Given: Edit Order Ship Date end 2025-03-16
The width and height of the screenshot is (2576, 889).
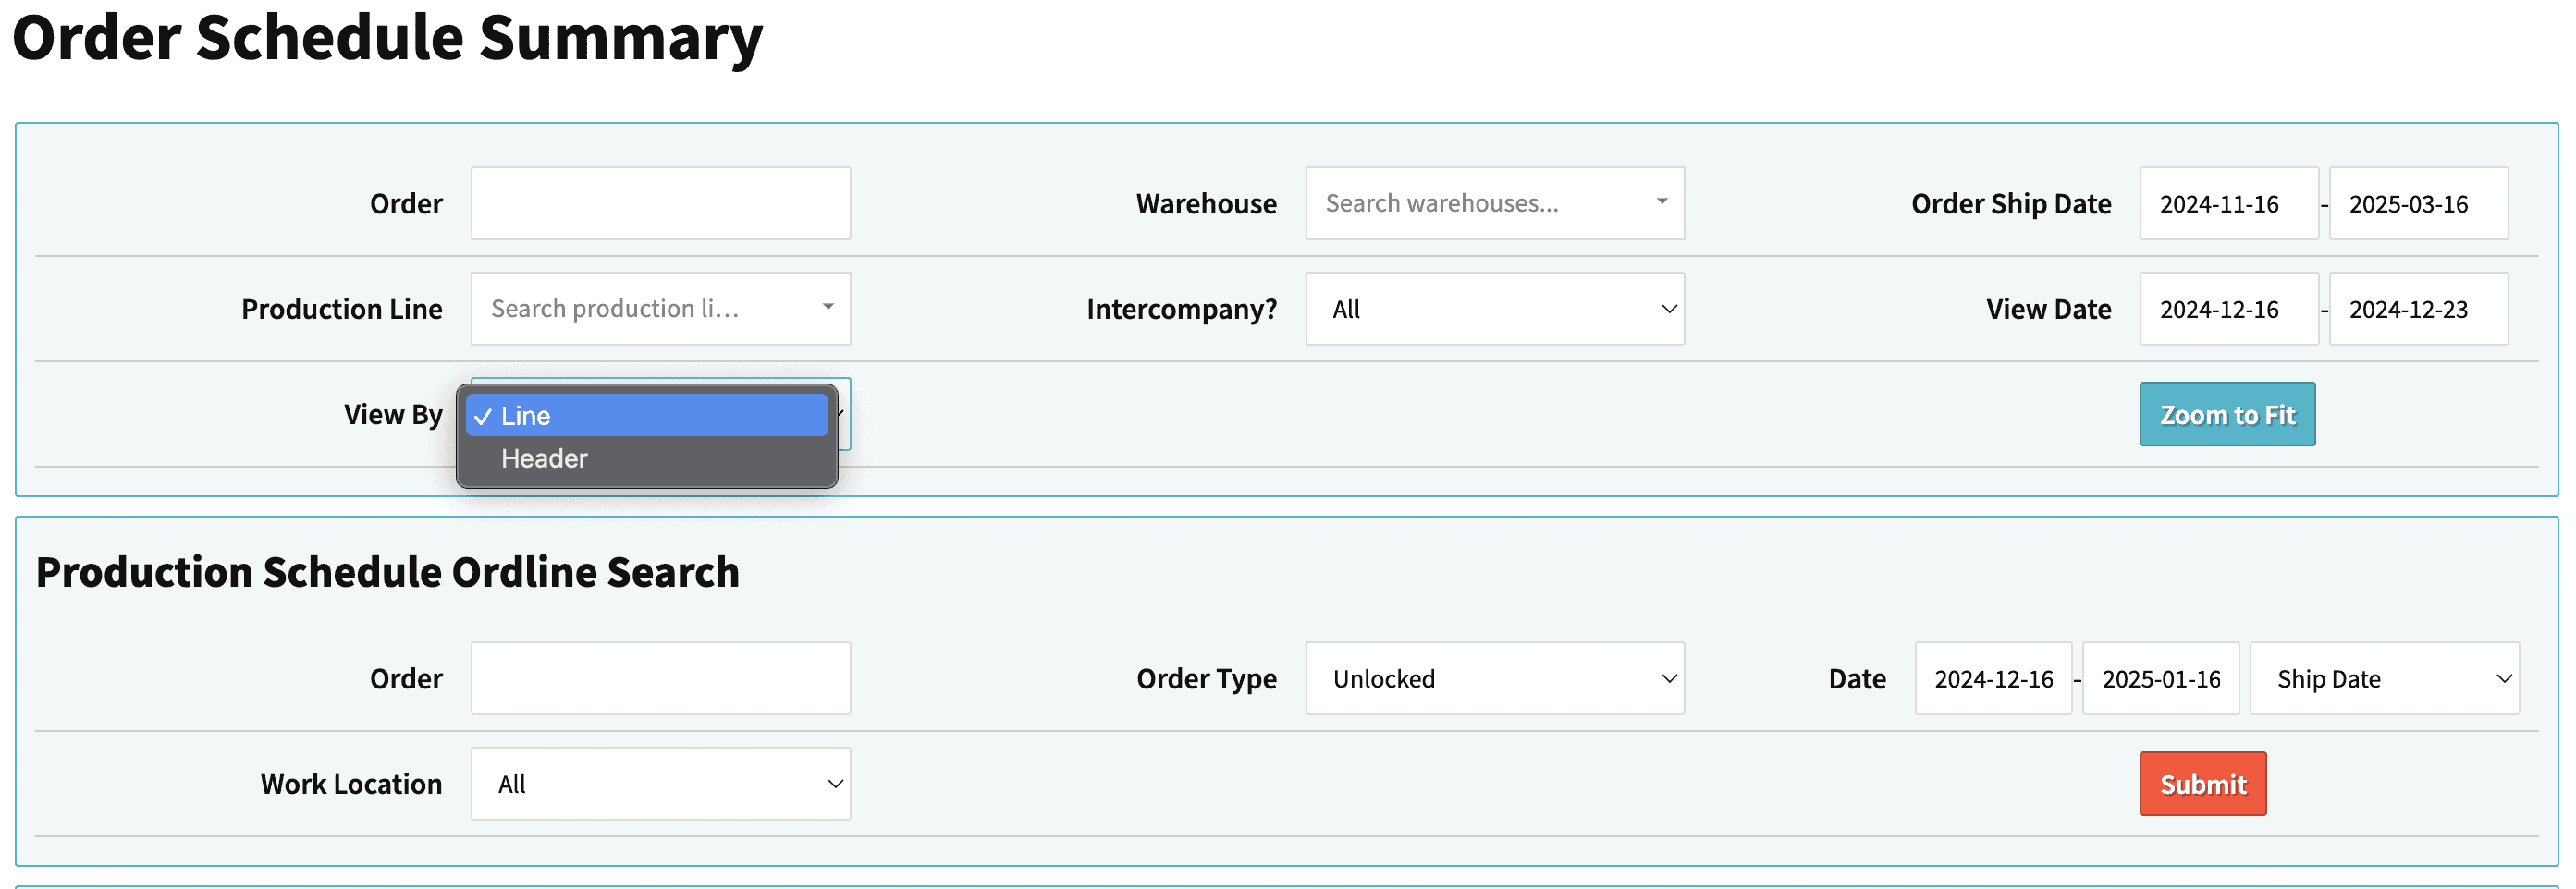Looking at the screenshot, I should pyautogui.click(x=2417, y=204).
